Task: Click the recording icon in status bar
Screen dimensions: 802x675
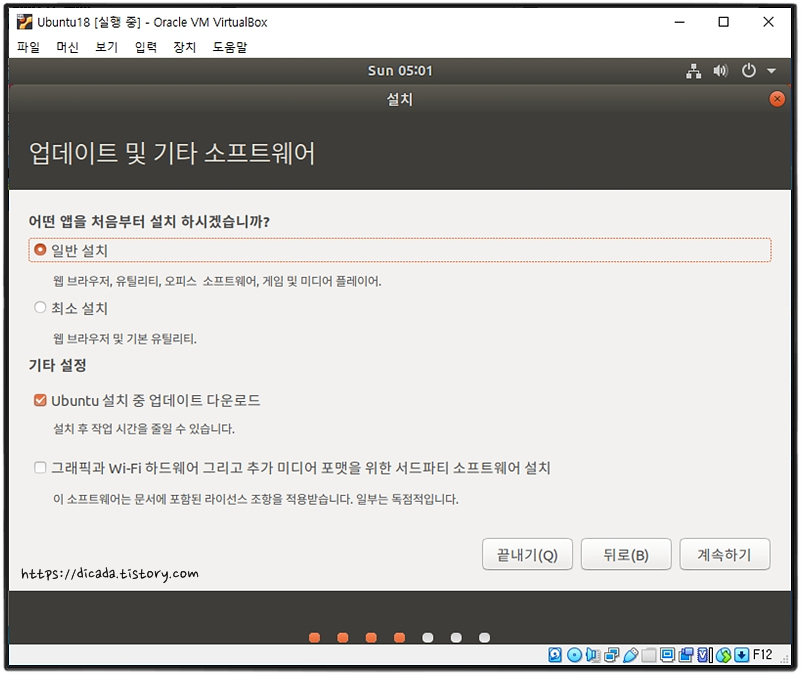Action: [x=686, y=655]
